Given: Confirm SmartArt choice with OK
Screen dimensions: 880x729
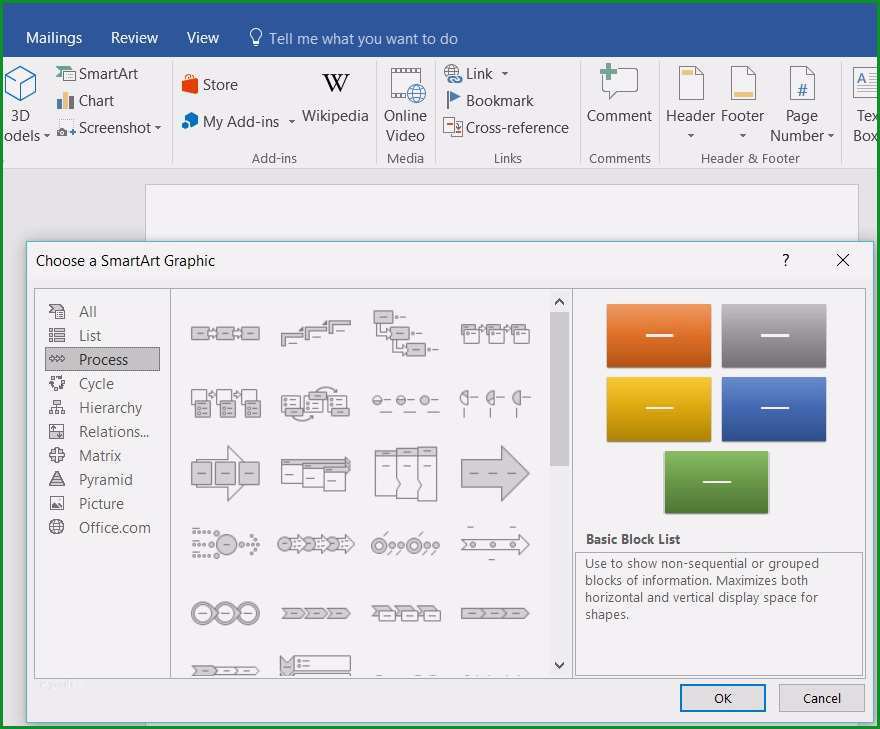Looking at the screenshot, I should (723, 698).
